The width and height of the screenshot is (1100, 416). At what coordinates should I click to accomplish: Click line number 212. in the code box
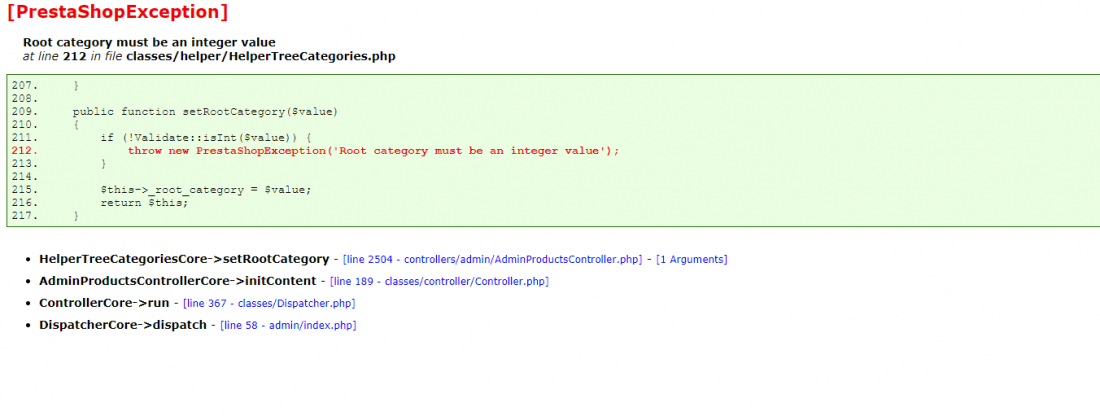24,151
